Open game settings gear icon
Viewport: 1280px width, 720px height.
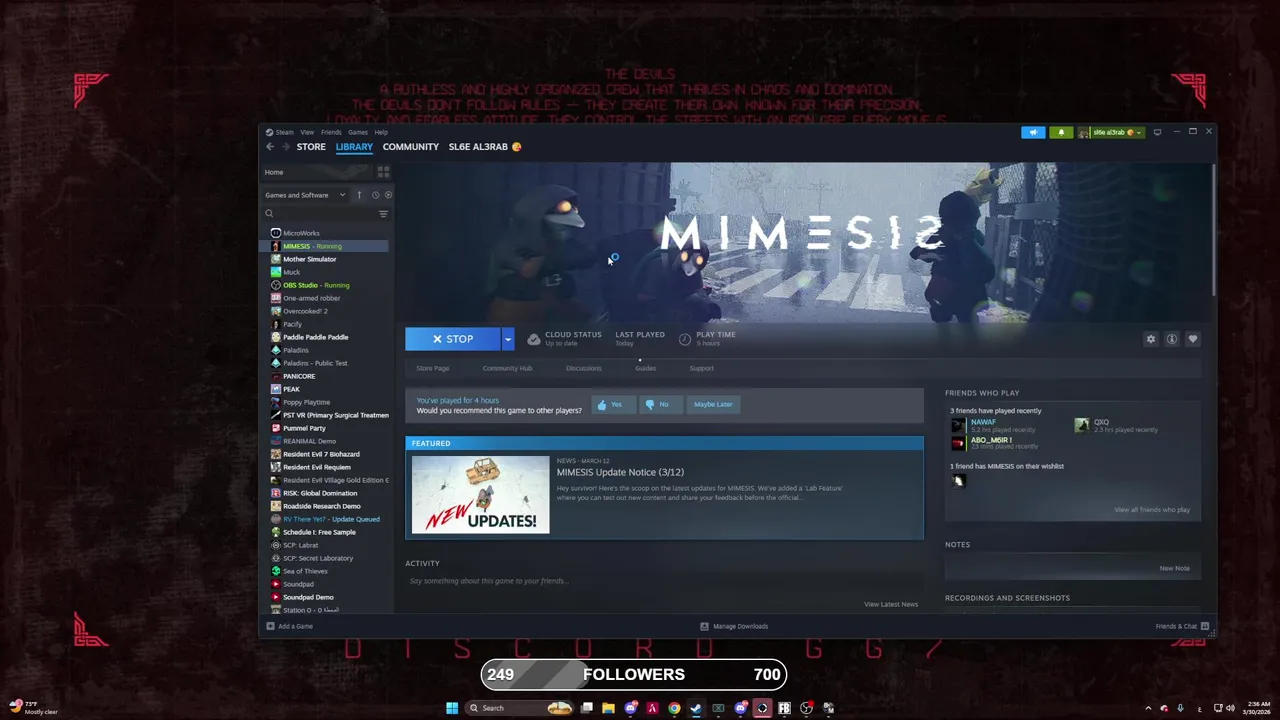click(1151, 339)
